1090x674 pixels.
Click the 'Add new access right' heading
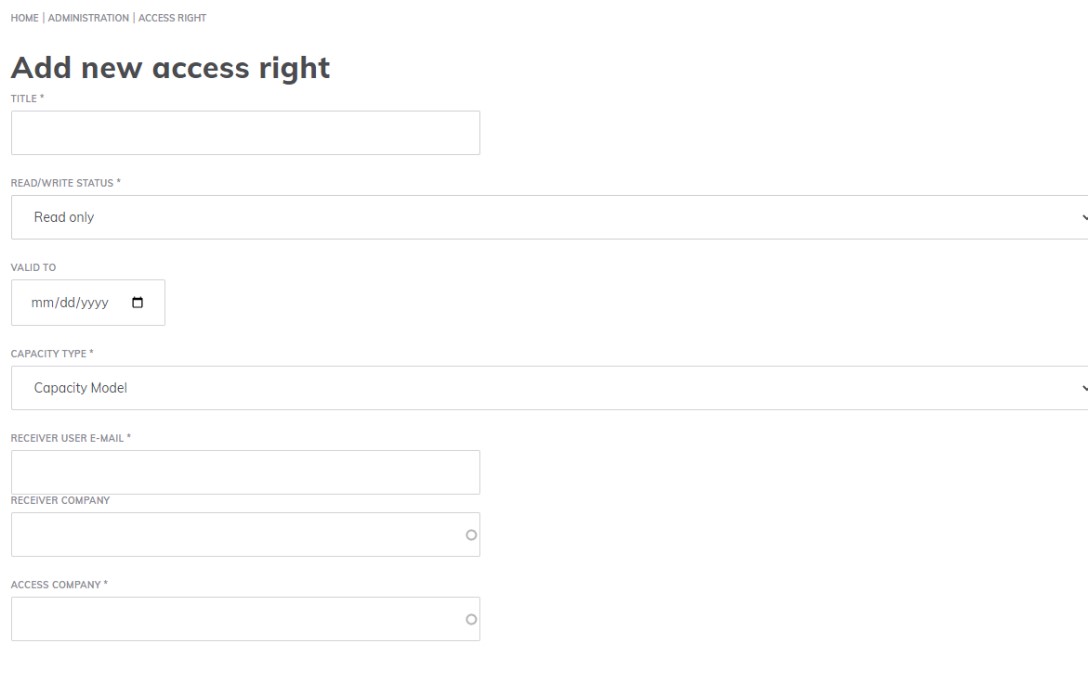click(169, 68)
